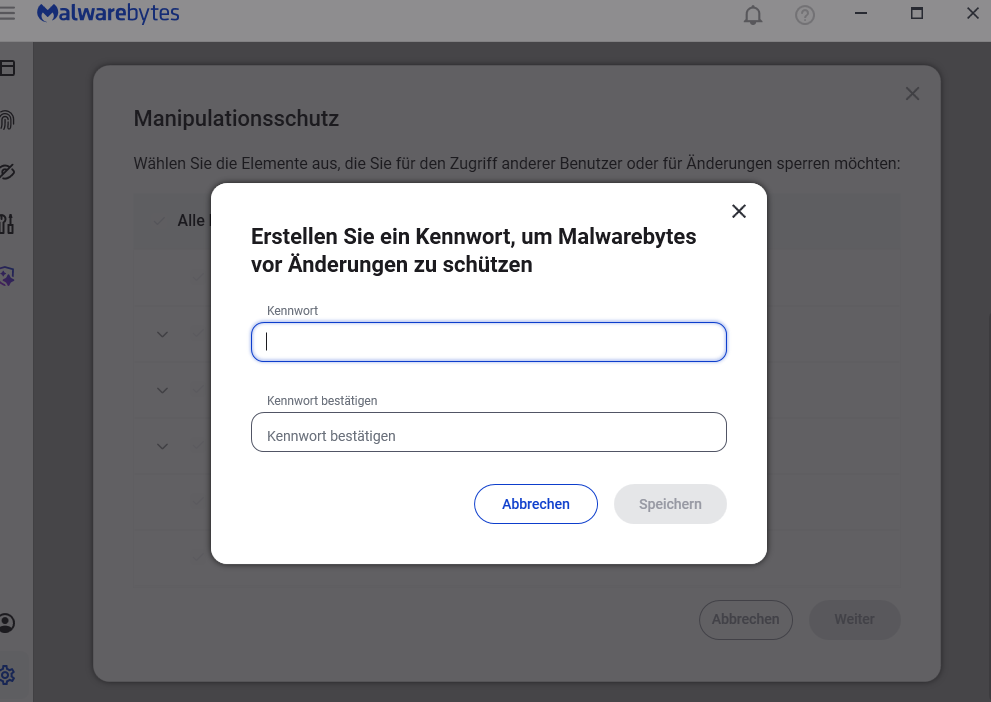
Task: Close the Manipulationsschutz panel
Action: [x=912, y=94]
